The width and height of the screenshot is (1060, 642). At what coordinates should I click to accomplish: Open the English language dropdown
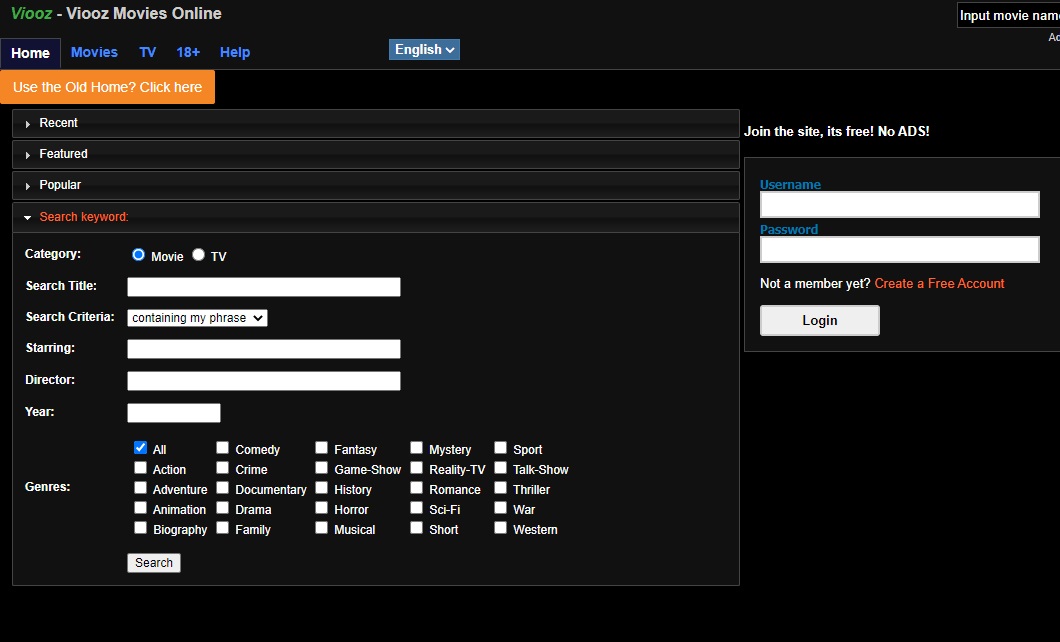click(x=425, y=49)
